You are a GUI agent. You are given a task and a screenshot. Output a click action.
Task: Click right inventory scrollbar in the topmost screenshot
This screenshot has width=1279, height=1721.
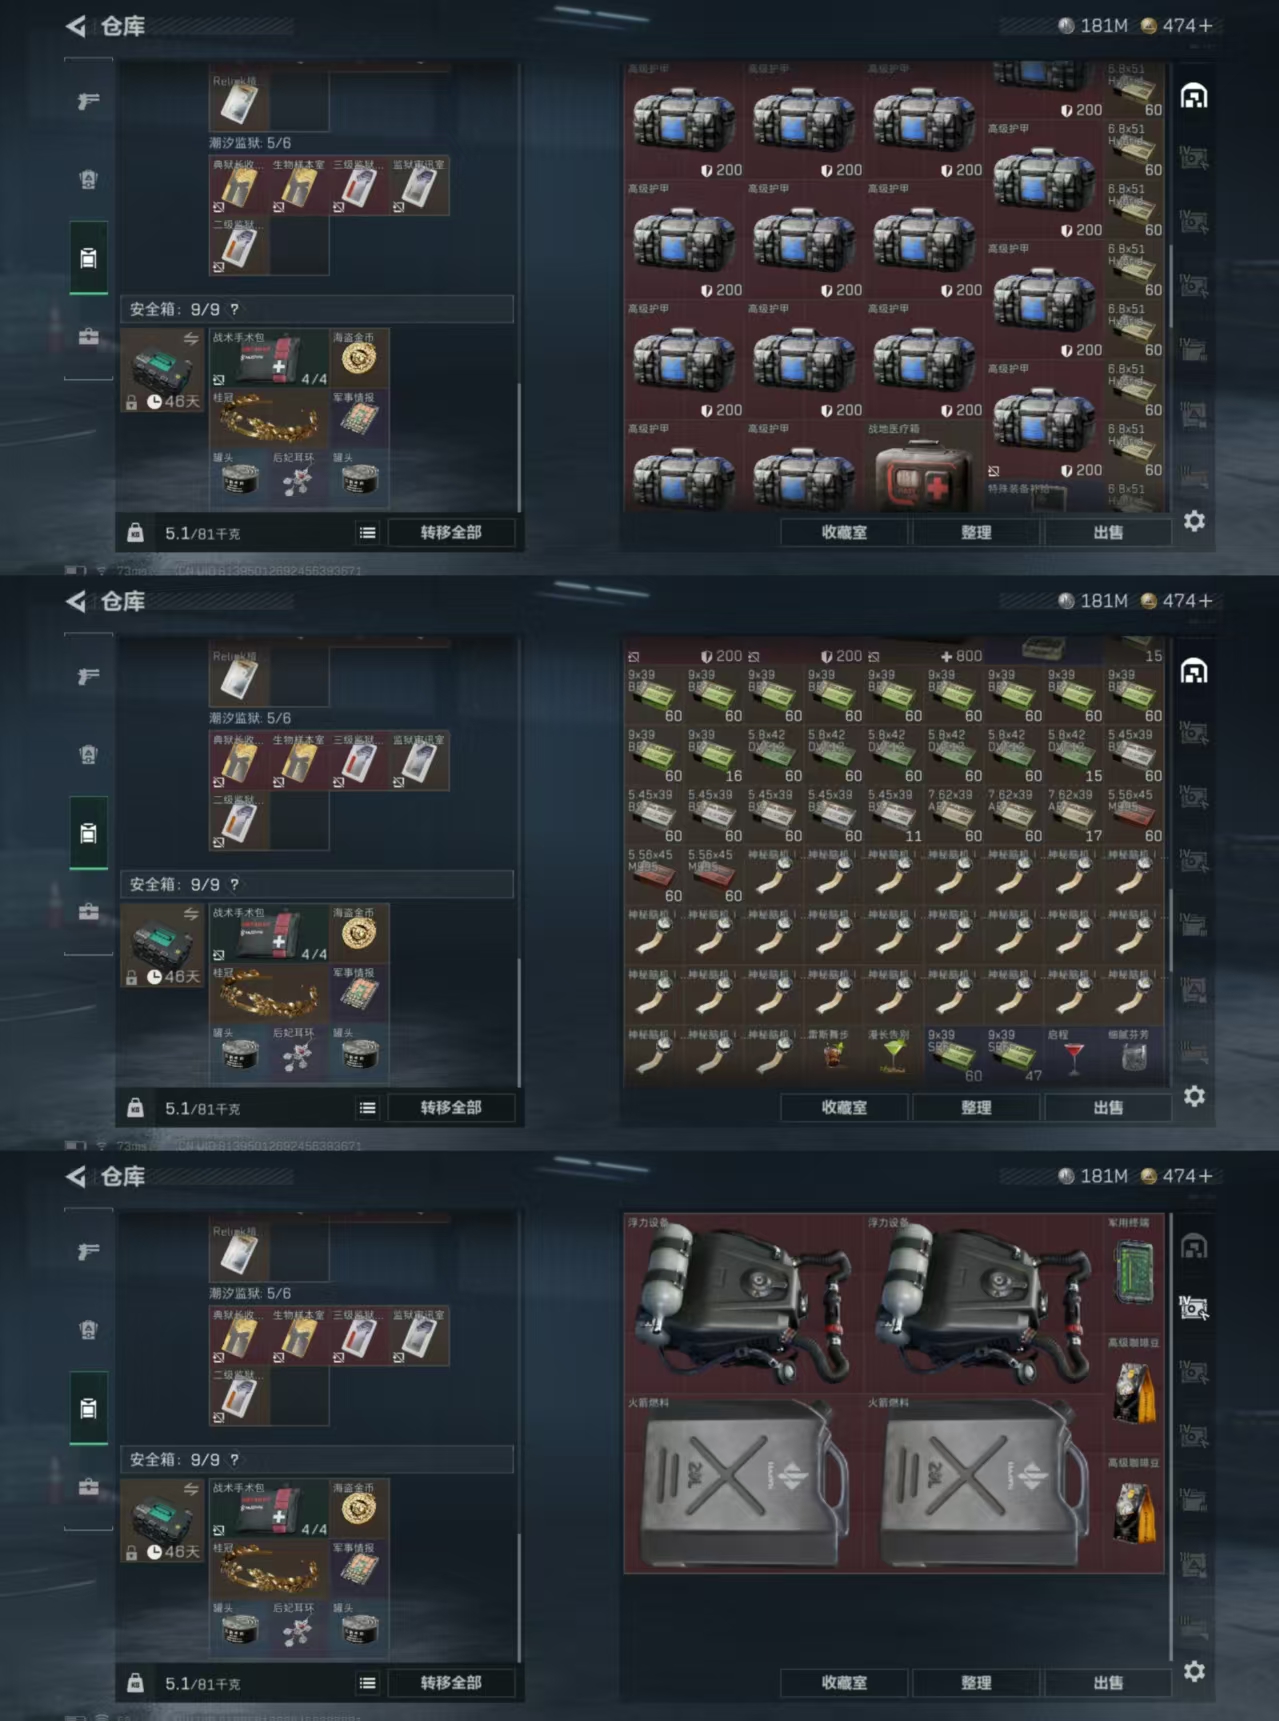point(1170,290)
